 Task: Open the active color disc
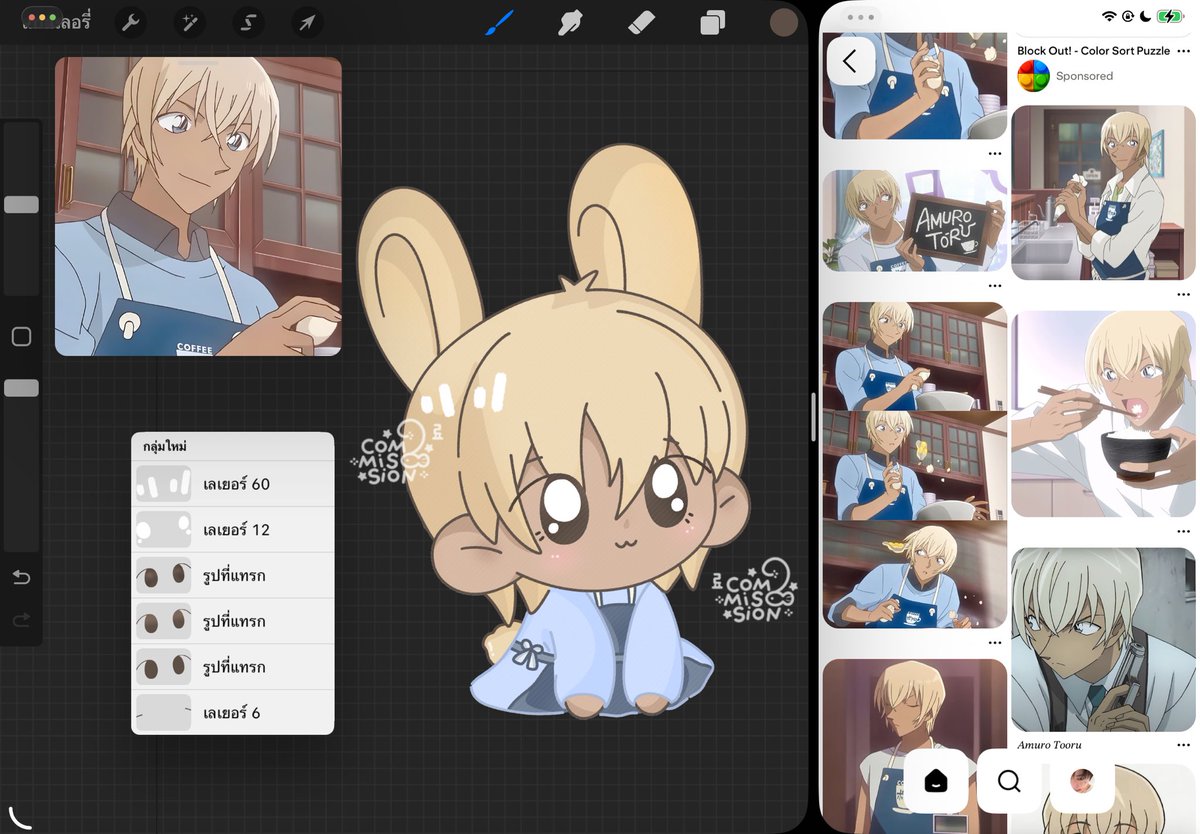784,22
